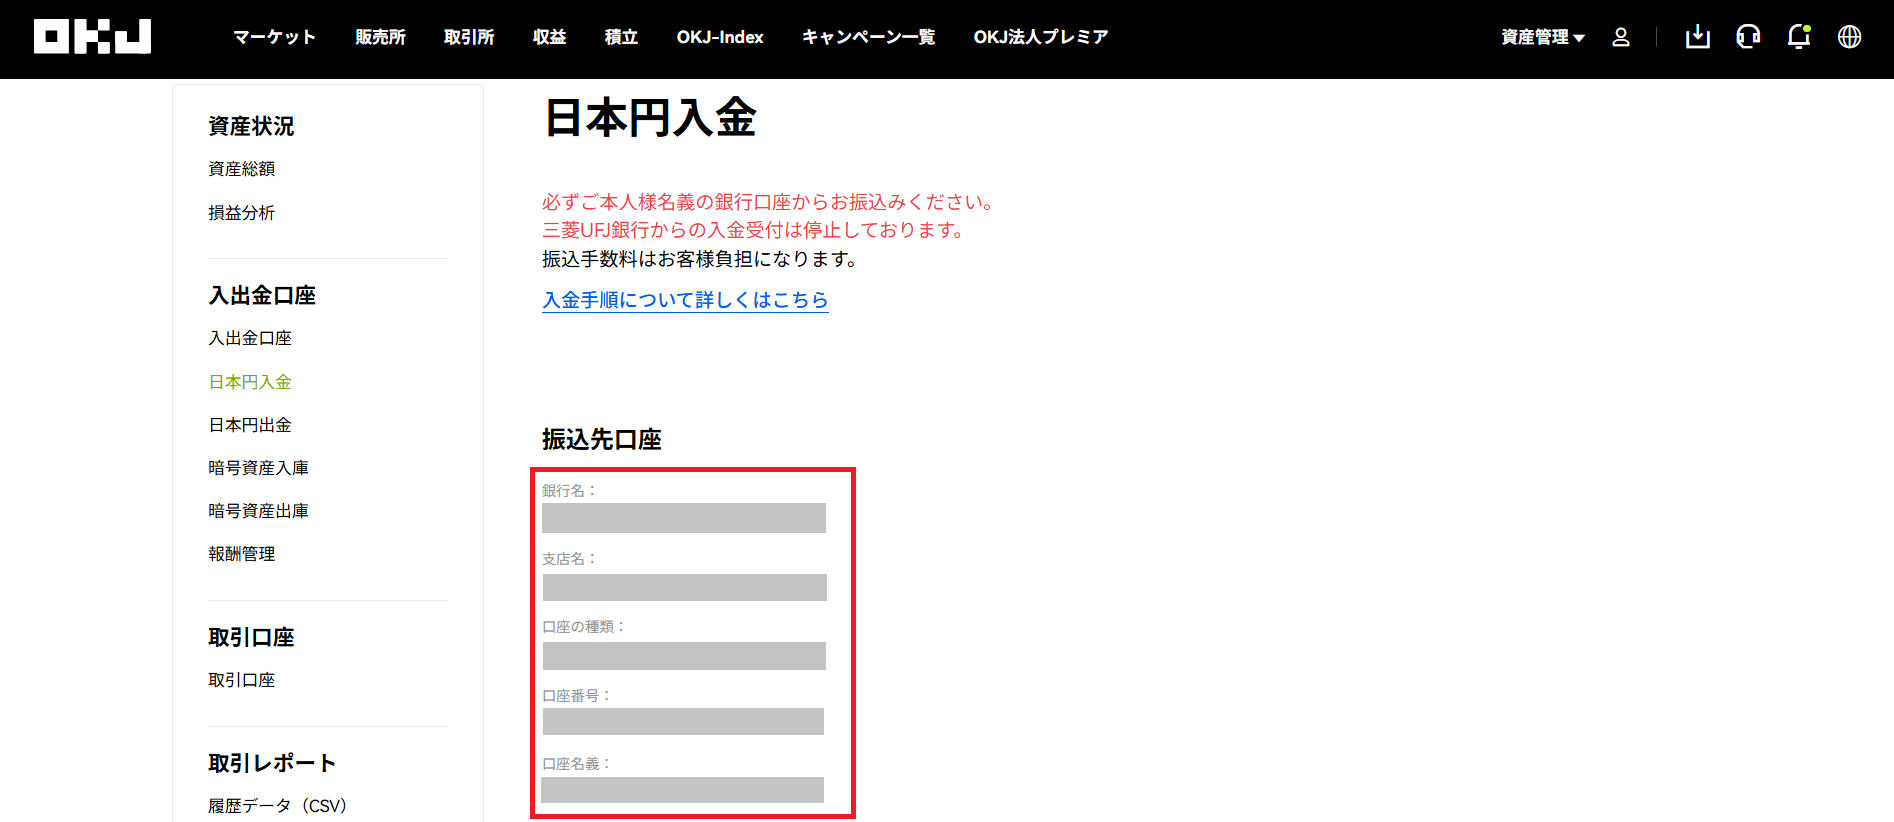The image size is (1894, 822).
Task: Click the 資産状況 section heading
Action: coord(251,126)
